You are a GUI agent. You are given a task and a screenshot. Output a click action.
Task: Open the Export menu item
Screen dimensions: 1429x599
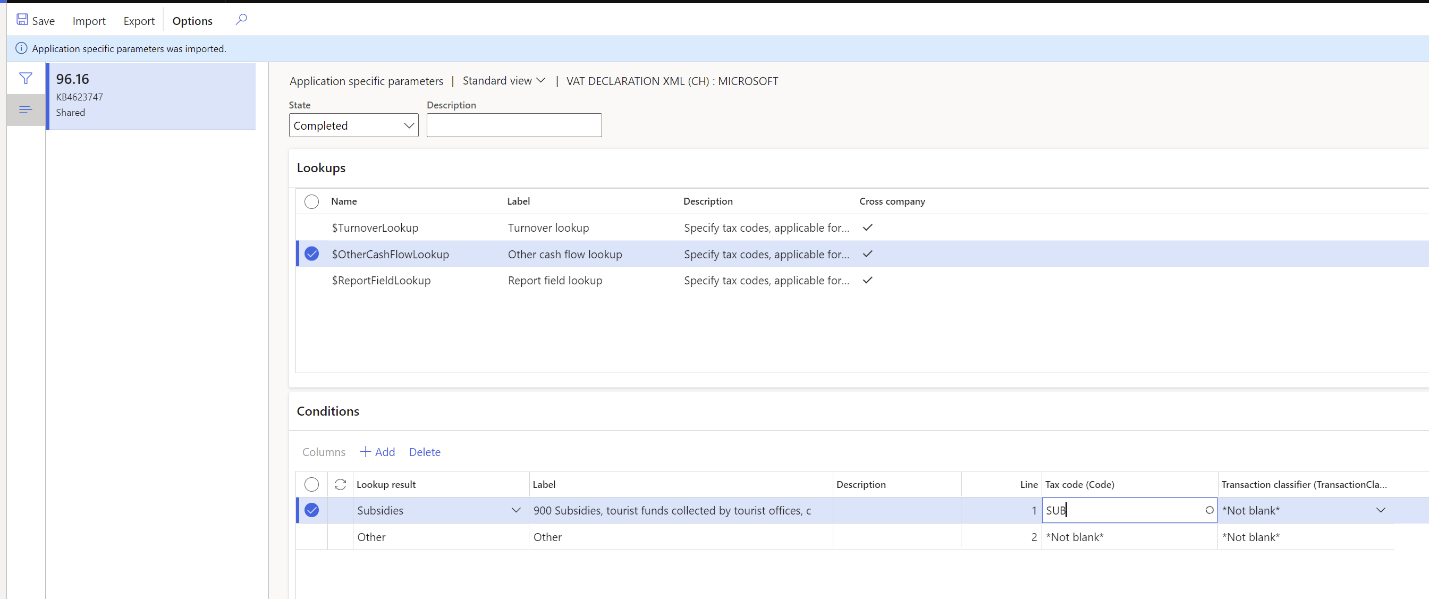coord(139,21)
